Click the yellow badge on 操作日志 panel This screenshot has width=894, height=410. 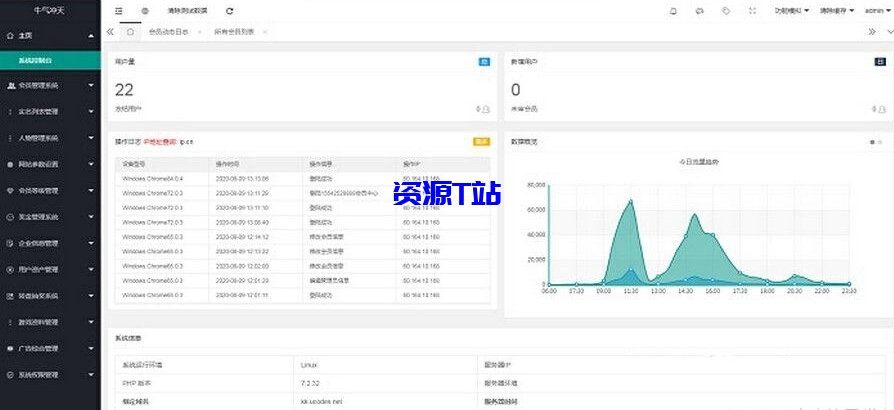[481, 141]
